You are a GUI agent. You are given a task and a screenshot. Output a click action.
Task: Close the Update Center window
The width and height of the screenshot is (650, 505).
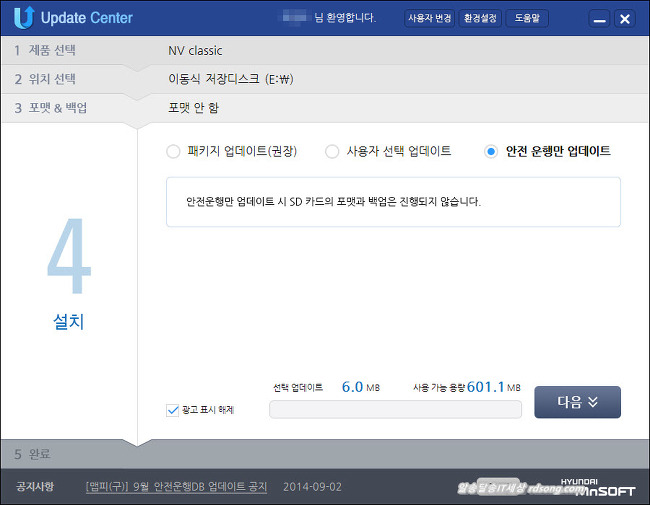click(624, 18)
